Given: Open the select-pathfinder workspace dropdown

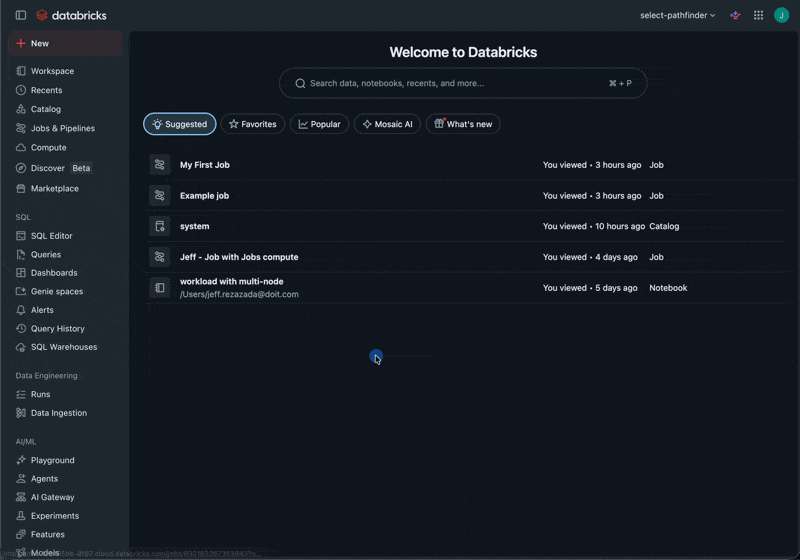Looking at the screenshot, I should pyautogui.click(x=678, y=15).
